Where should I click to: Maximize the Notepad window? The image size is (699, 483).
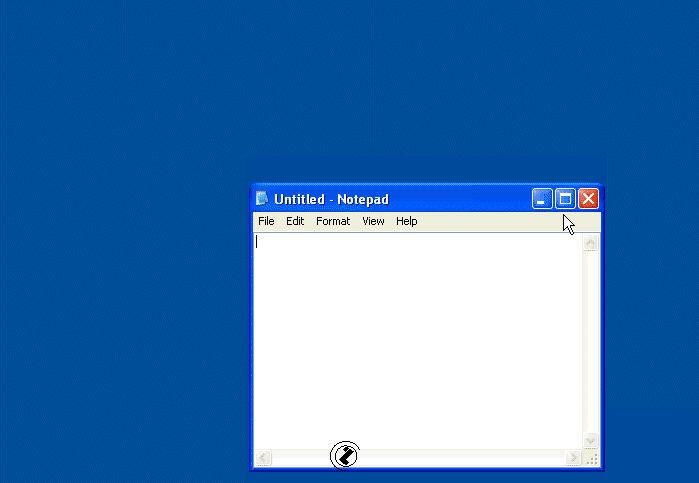pos(565,198)
